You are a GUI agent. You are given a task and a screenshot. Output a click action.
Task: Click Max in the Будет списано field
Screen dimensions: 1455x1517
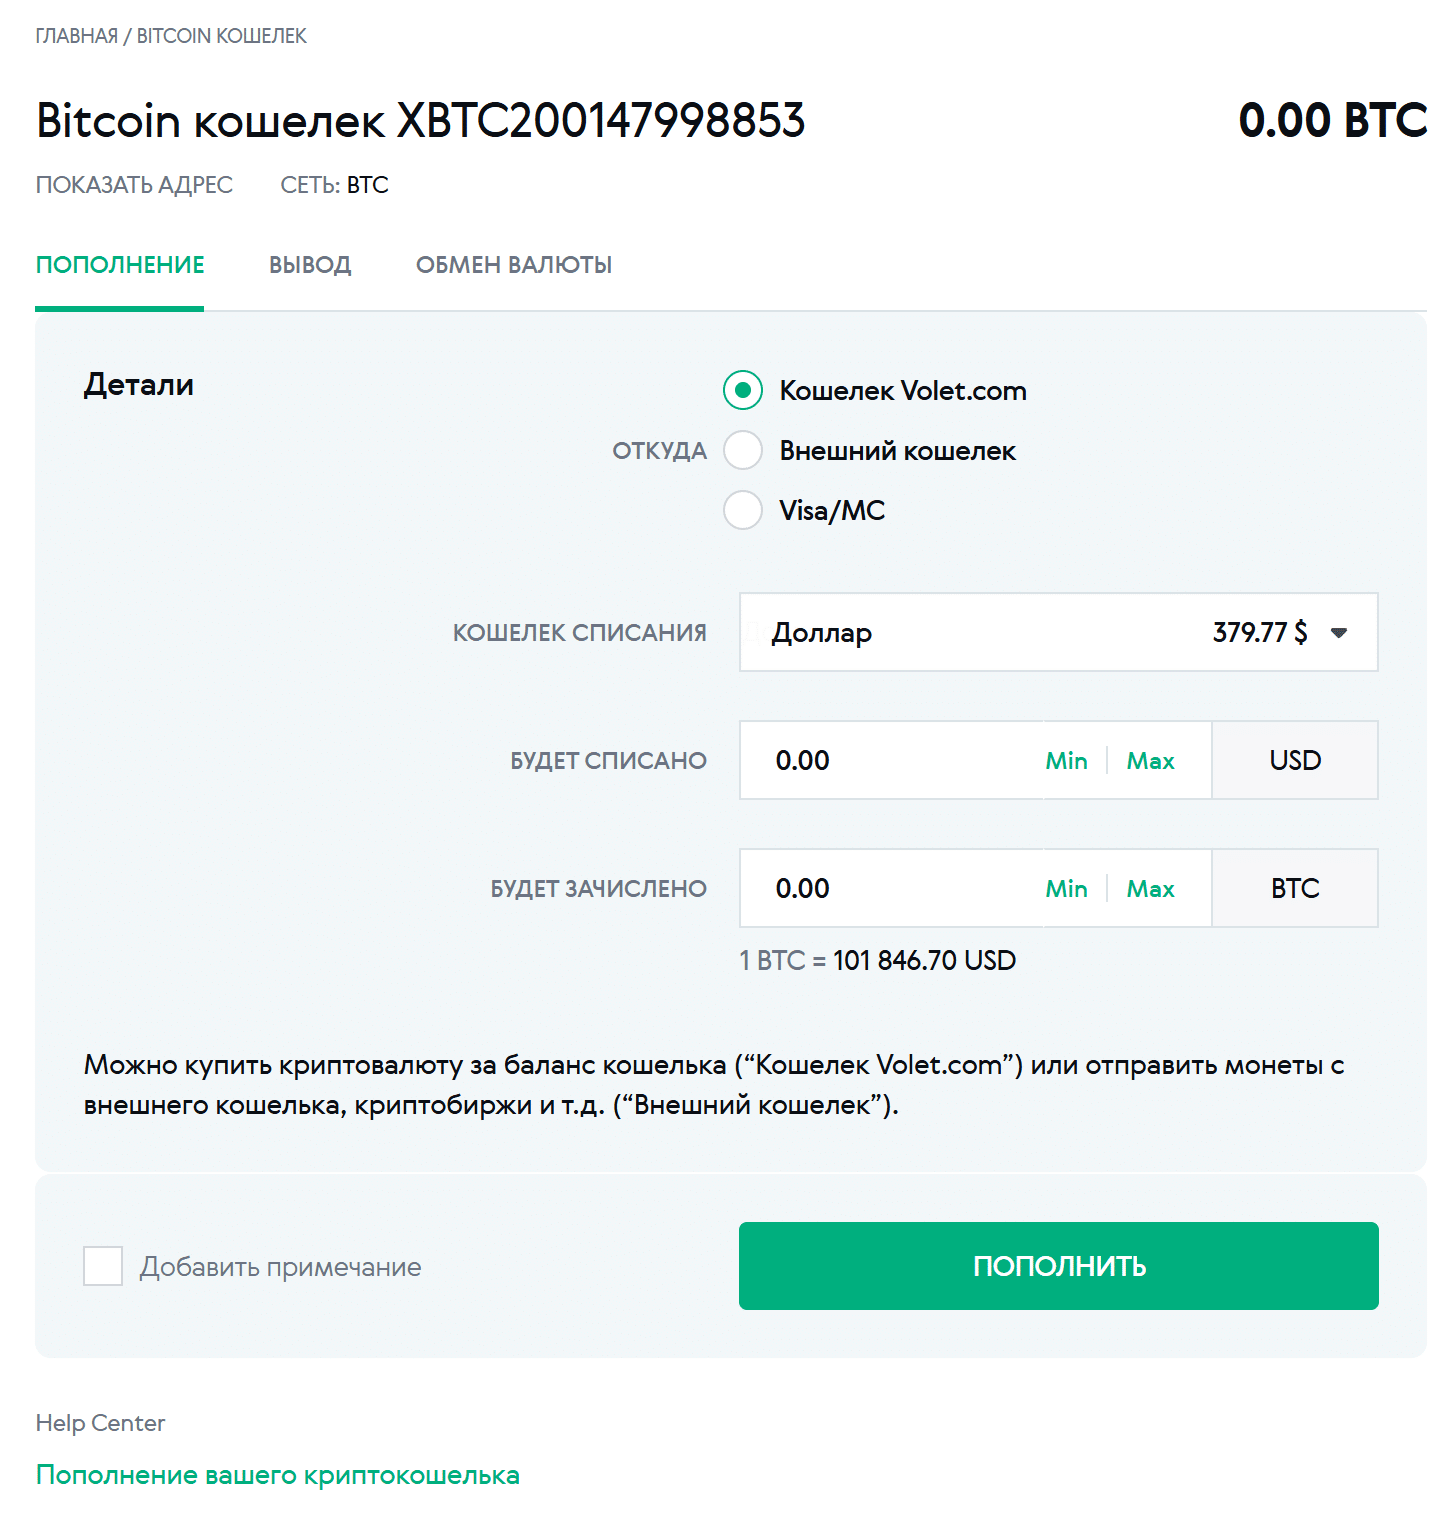(x=1150, y=761)
